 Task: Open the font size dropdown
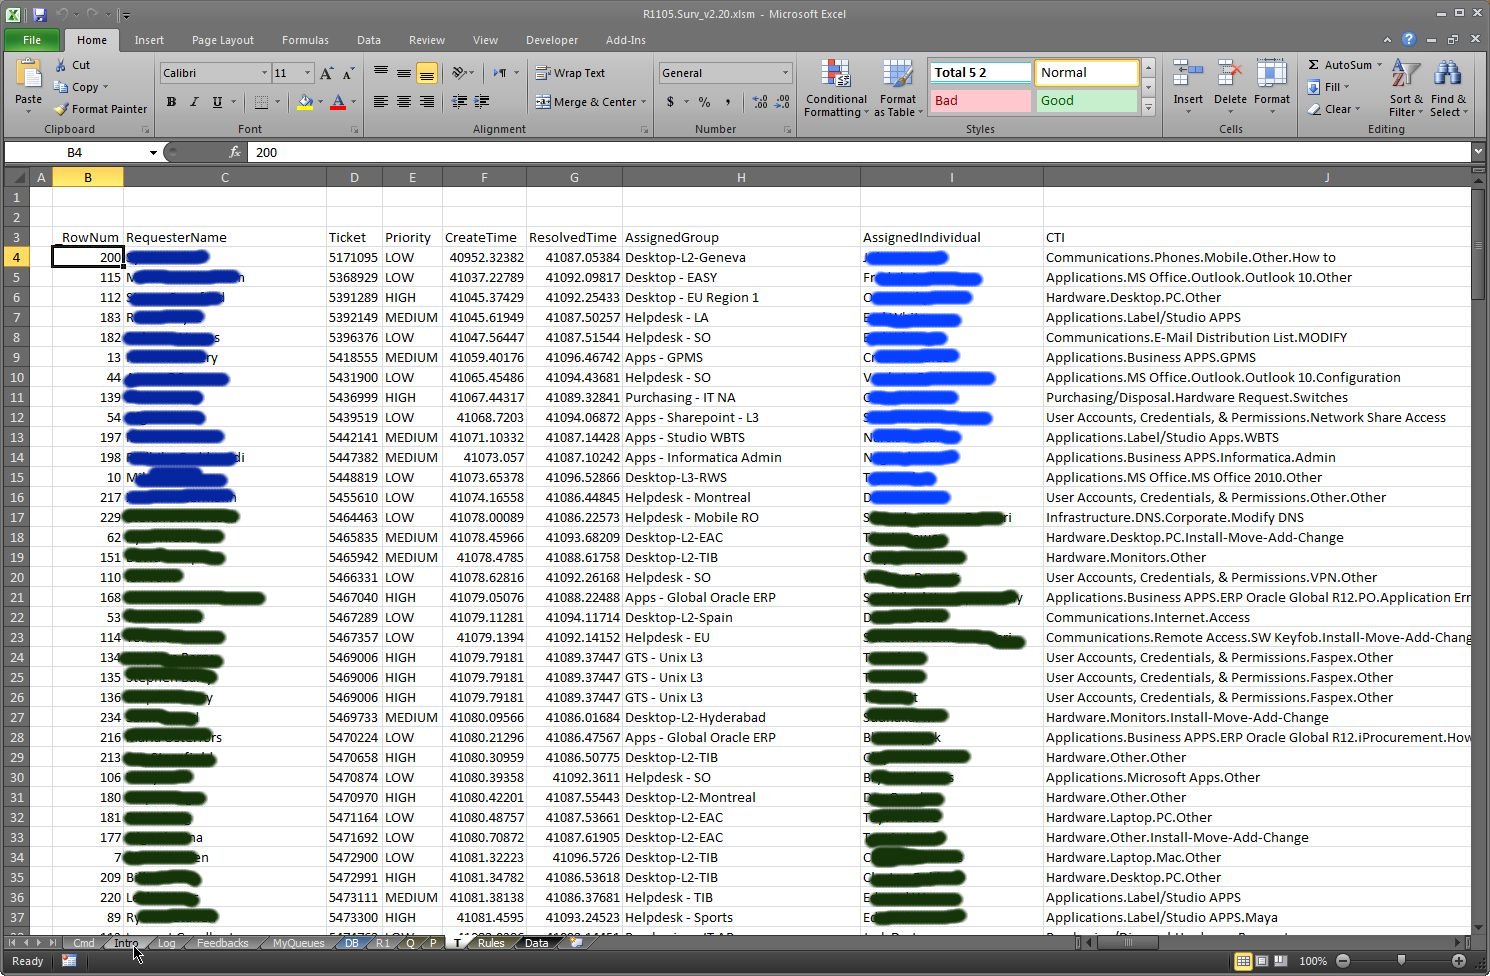[307, 73]
